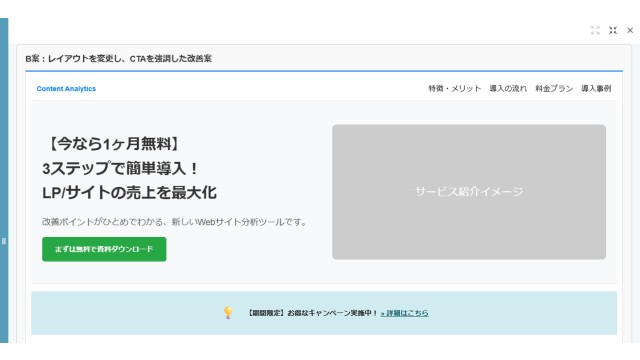Follow the 詳細はこちら campaign link
The height and width of the screenshot is (360, 640).
pyautogui.click(x=404, y=313)
